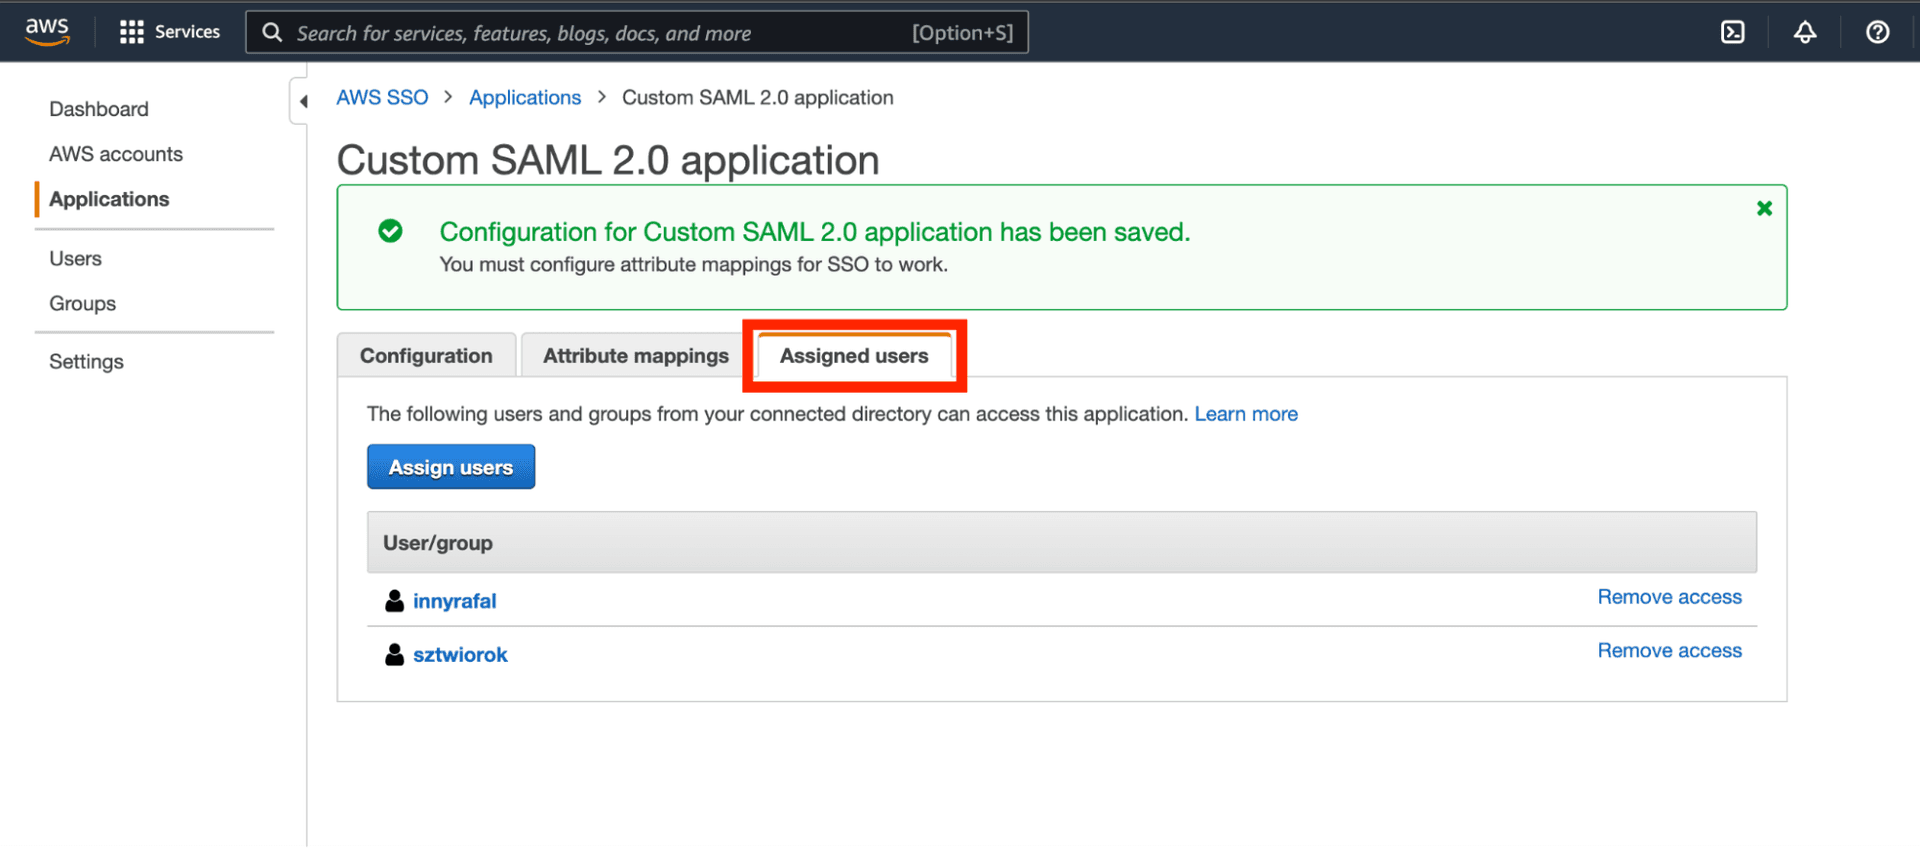Screen dimensions: 1920x848
Task: Click the user icon beside sztwiorok
Action: coord(395,655)
